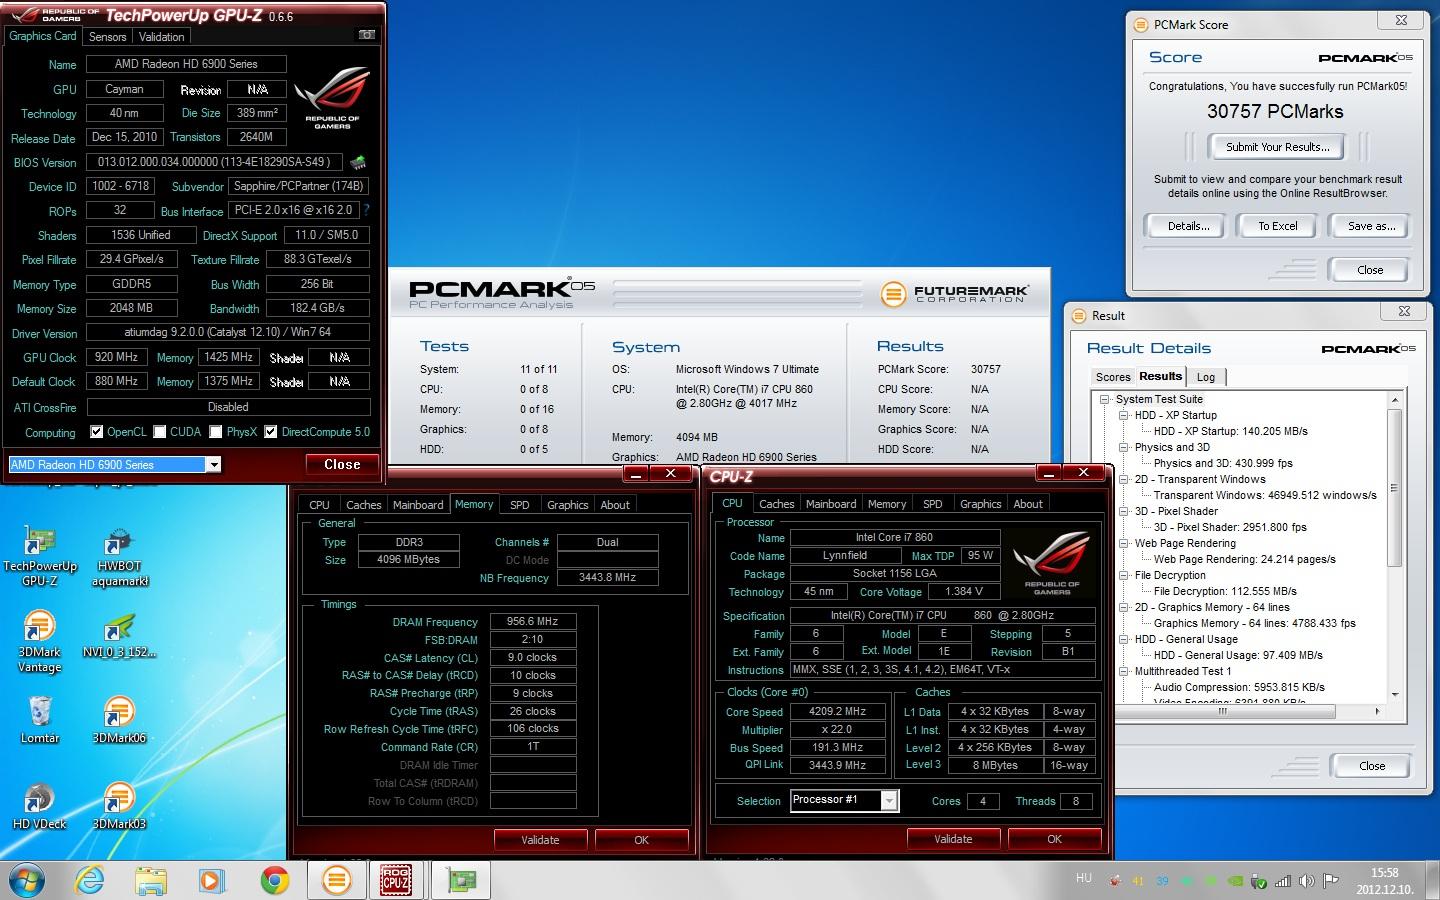The height and width of the screenshot is (900, 1440).
Task: Toggle the OpenCL checkbox in GPU-Z
Action: tap(97, 432)
